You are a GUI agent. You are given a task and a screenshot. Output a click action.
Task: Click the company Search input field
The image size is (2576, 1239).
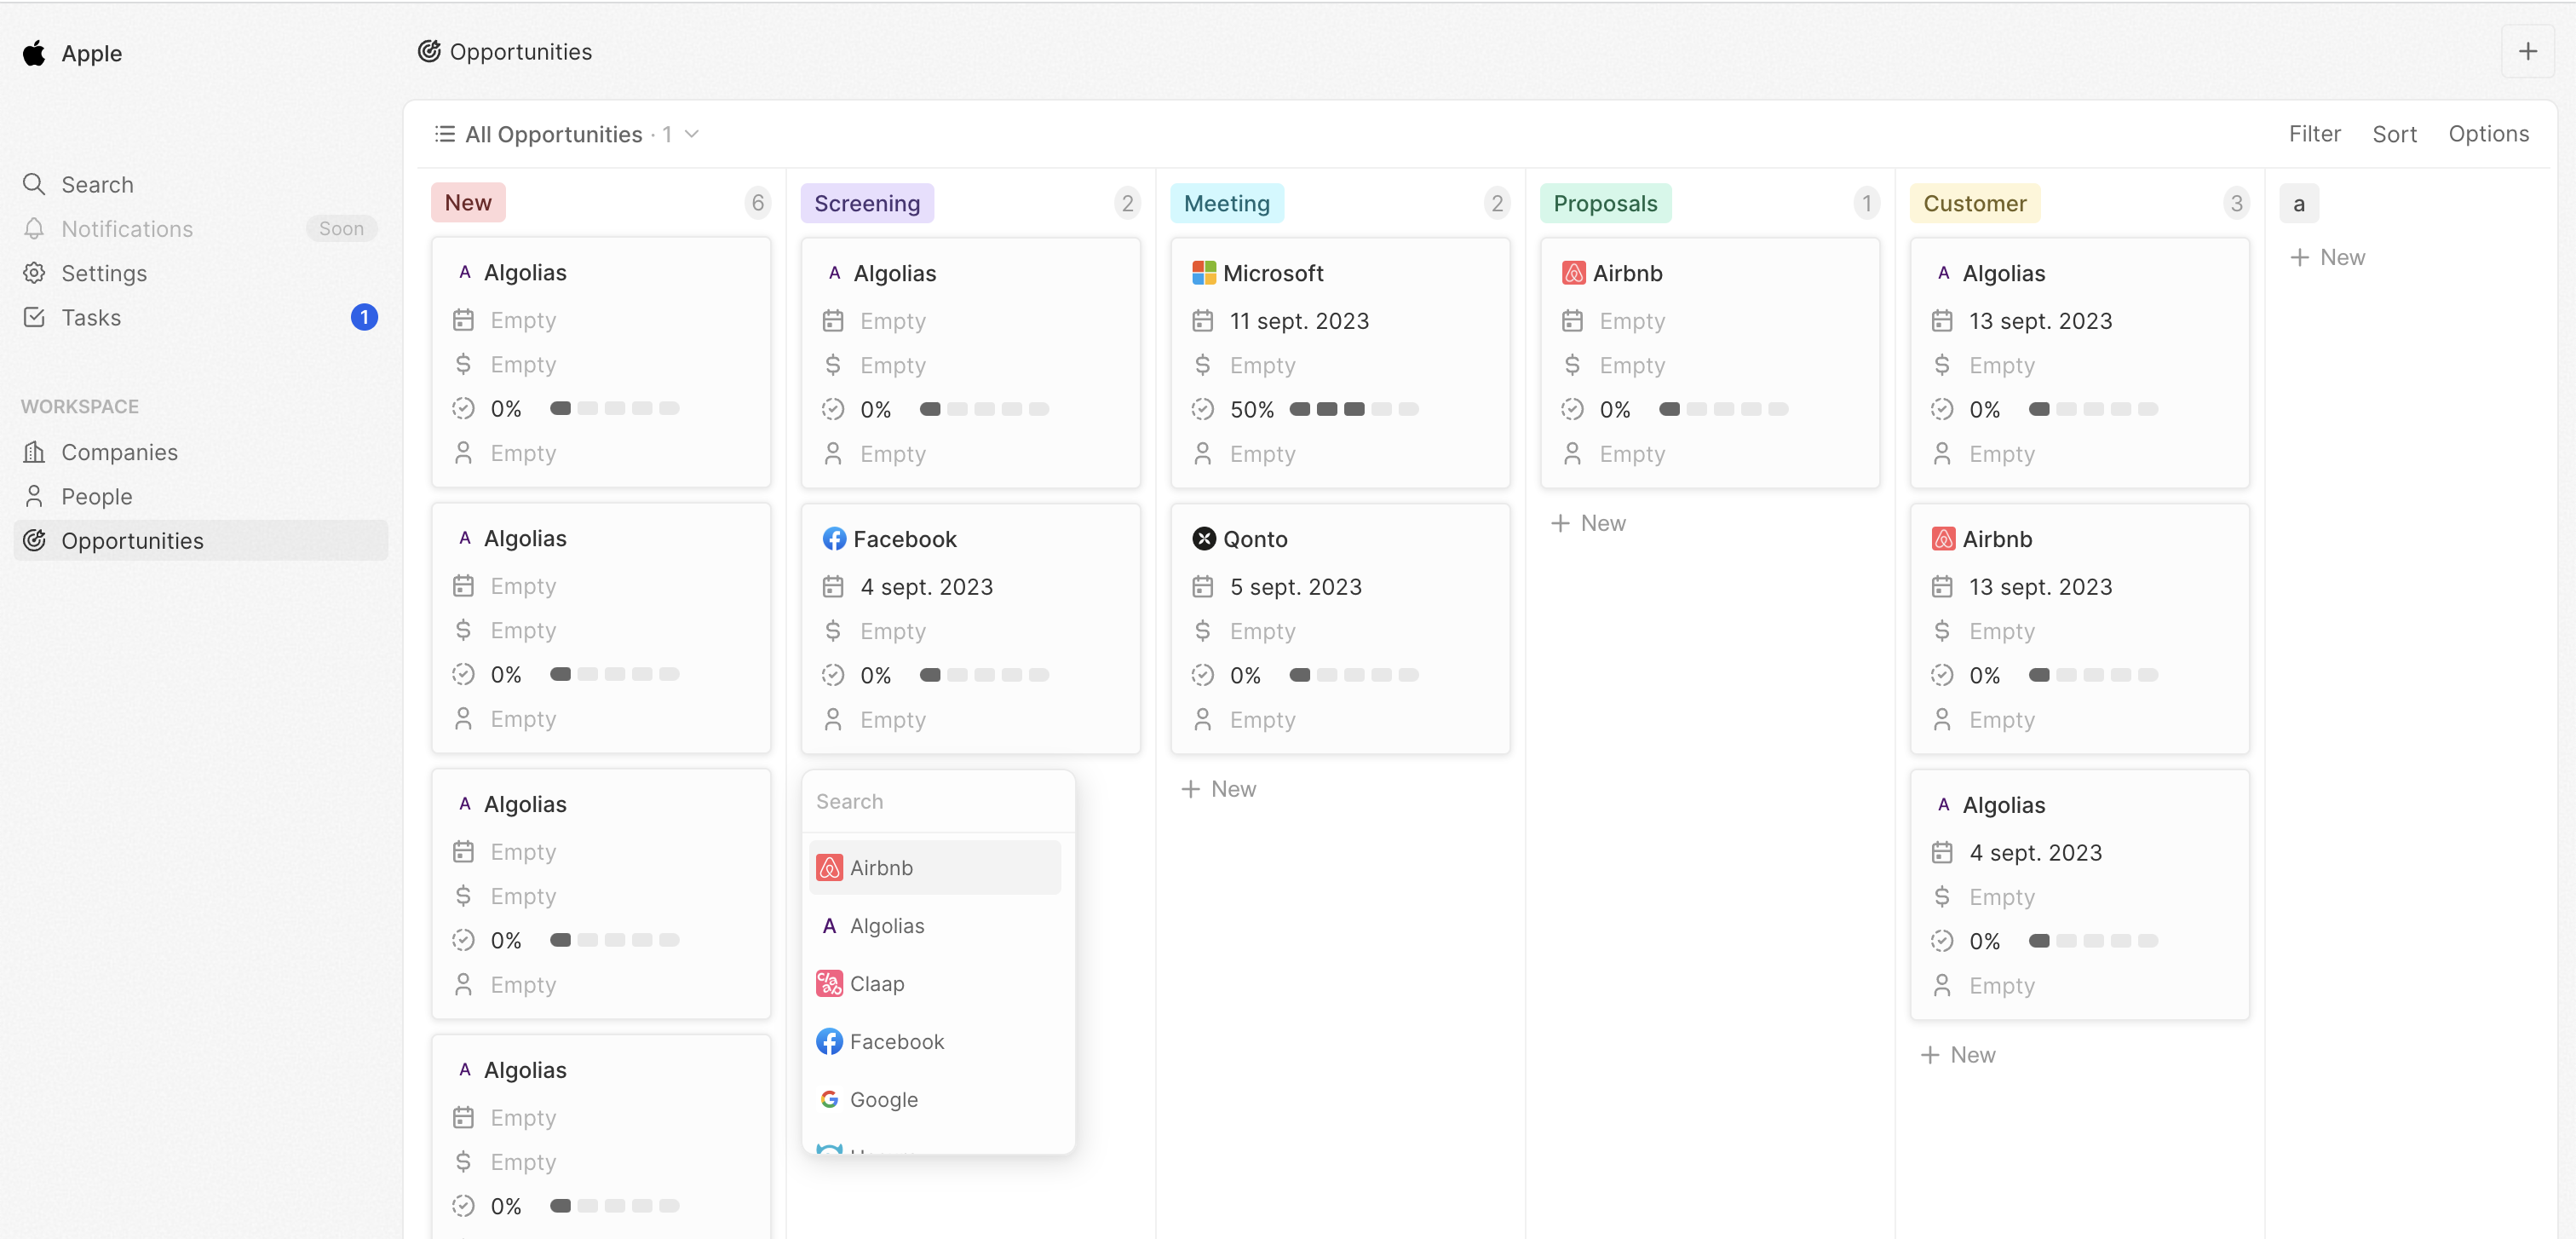tap(937, 801)
